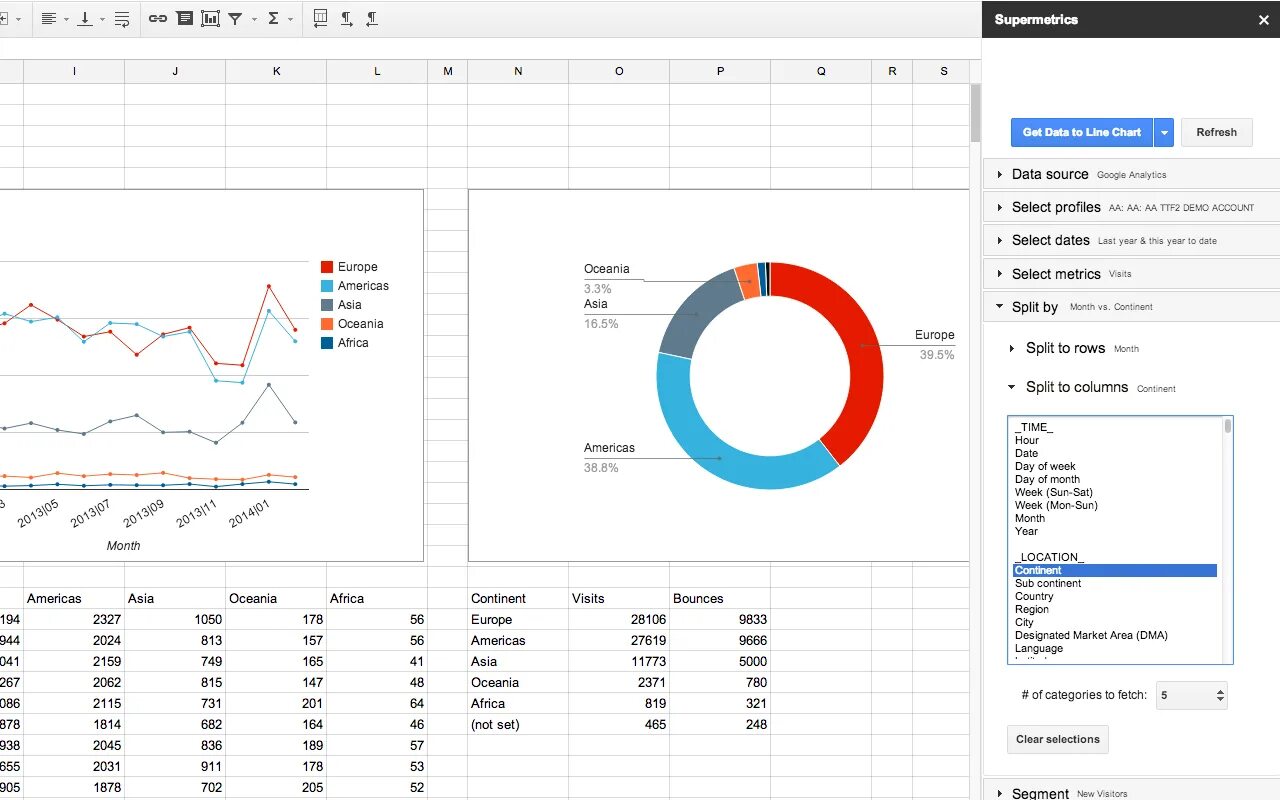Image resolution: width=1280 pixels, height=800 pixels.
Task: Click the Create a filter icon
Action: pyautogui.click(x=236, y=18)
